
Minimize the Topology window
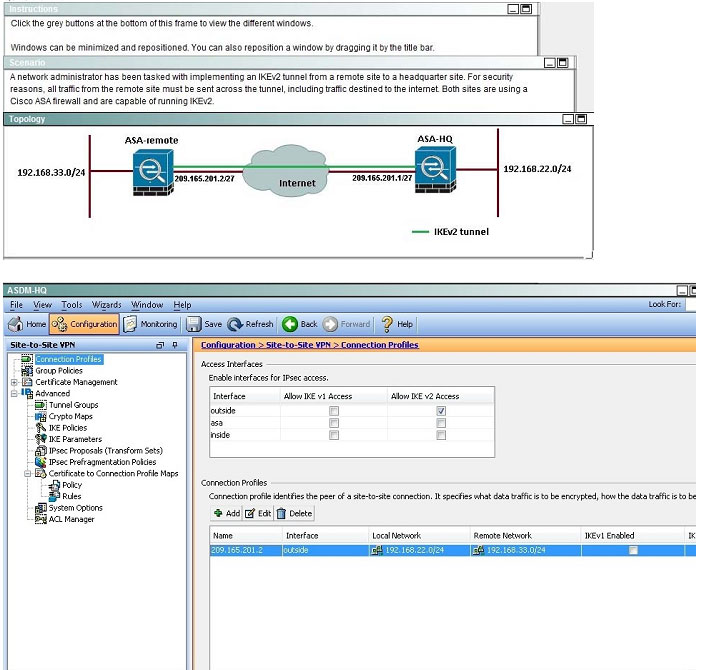click(x=568, y=119)
